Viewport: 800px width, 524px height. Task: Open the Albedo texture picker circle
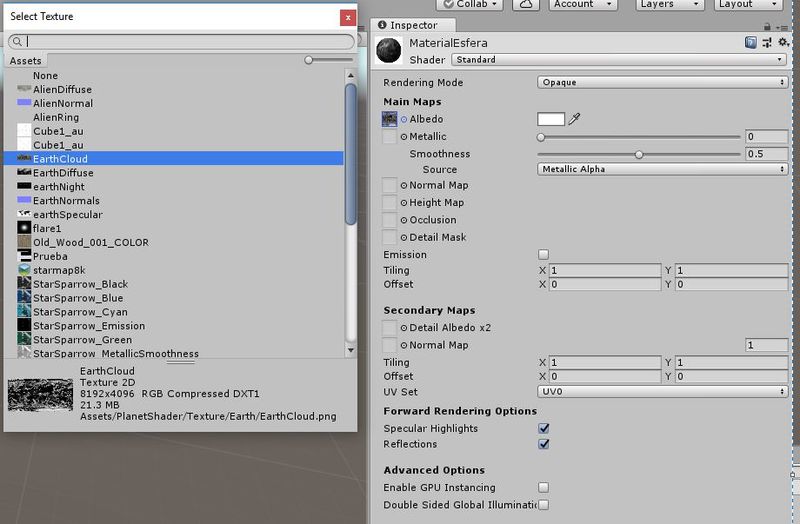pos(404,119)
